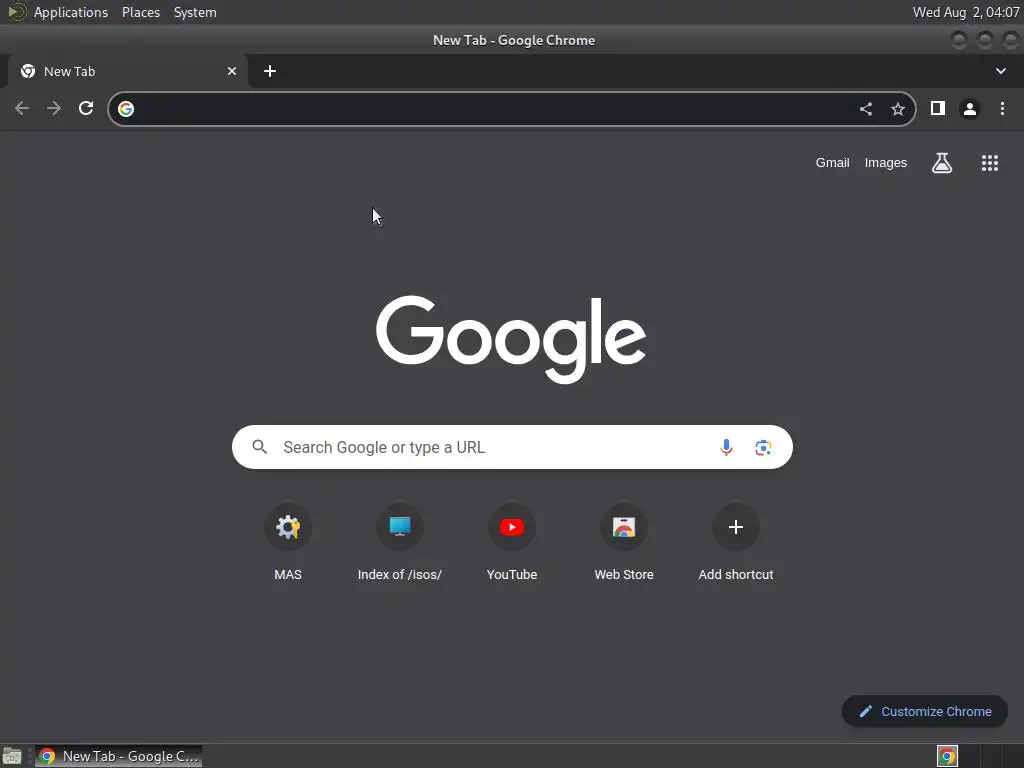The width and height of the screenshot is (1024, 768).
Task: Click the date and time clock
Action: pos(966,12)
